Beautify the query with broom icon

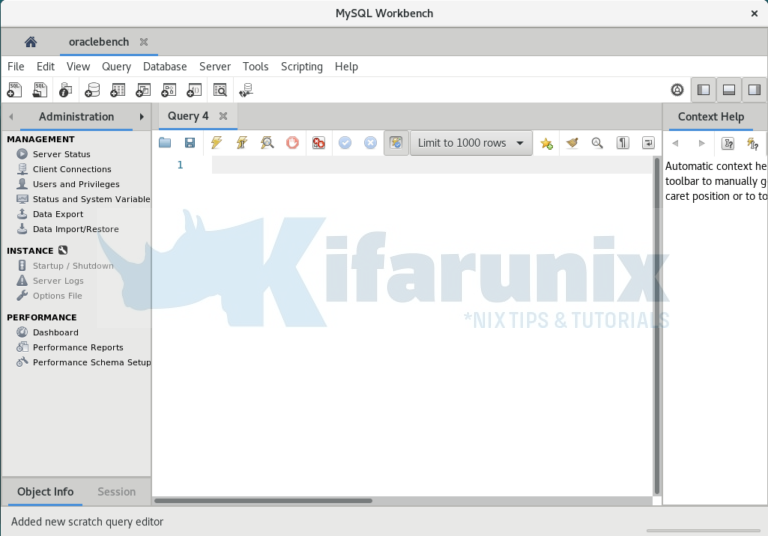pos(572,143)
